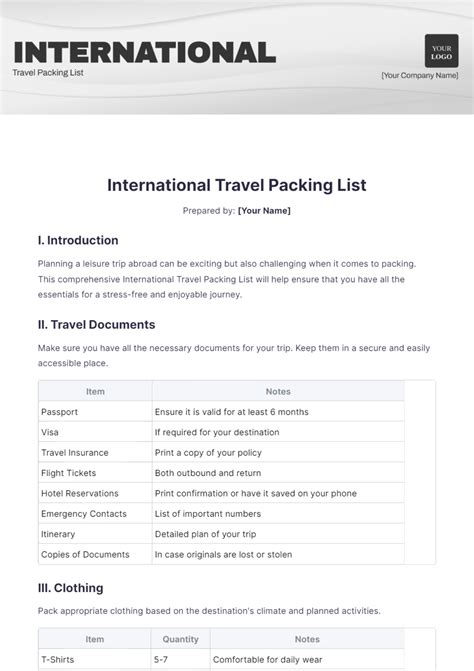Click the Hotel Reservations cell
Image resolution: width=474 pixels, height=671 pixels.
(95, 493)
